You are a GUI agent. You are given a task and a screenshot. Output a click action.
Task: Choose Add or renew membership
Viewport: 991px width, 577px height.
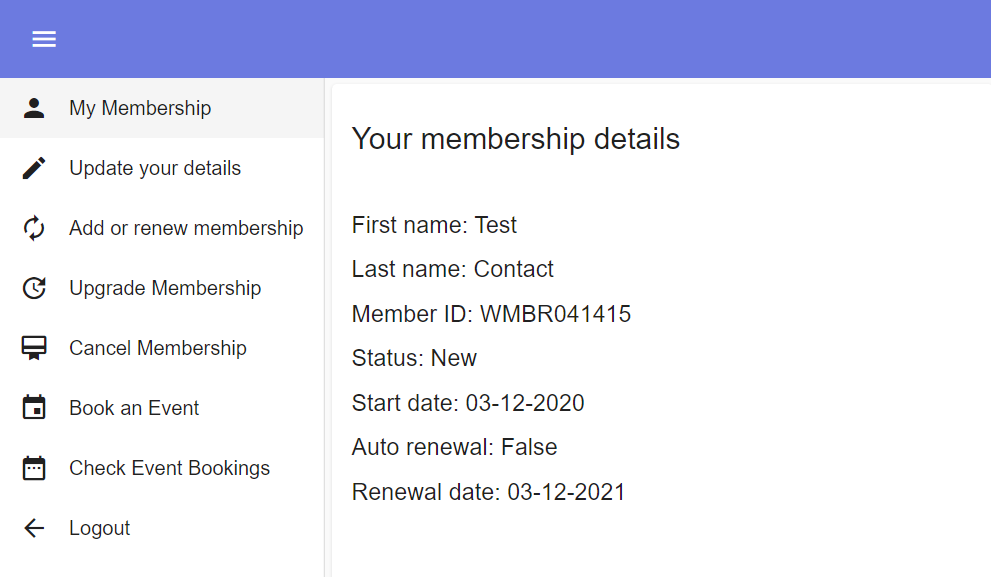tap(186, 227)
